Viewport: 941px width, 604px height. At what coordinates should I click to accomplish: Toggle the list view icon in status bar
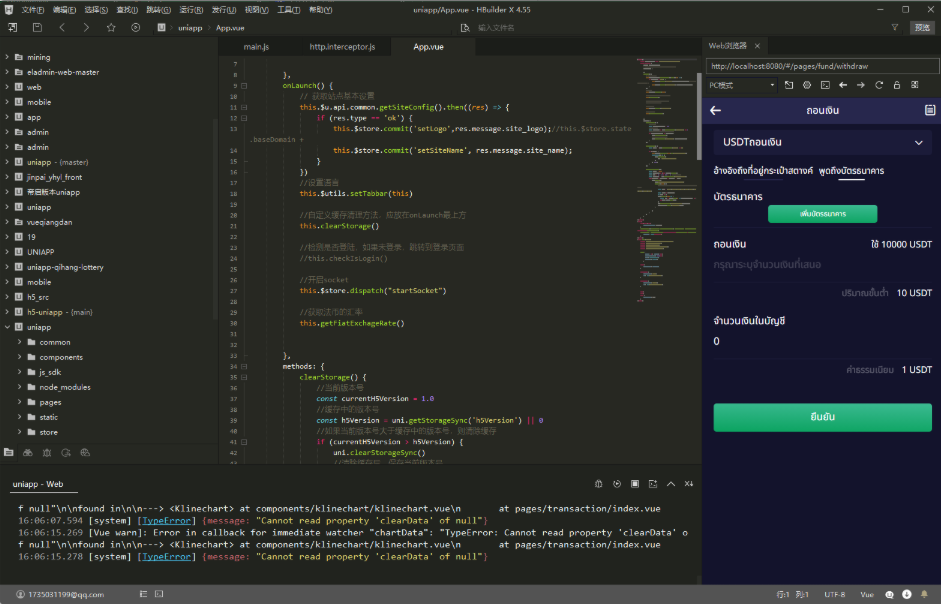point(143,594)
